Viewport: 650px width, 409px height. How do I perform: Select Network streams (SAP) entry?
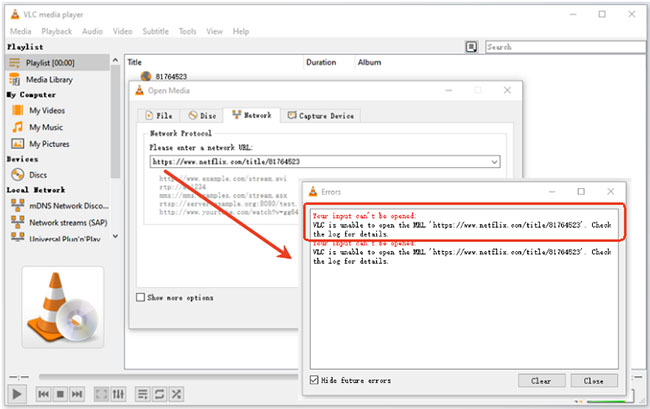click(x=68, y=223)
